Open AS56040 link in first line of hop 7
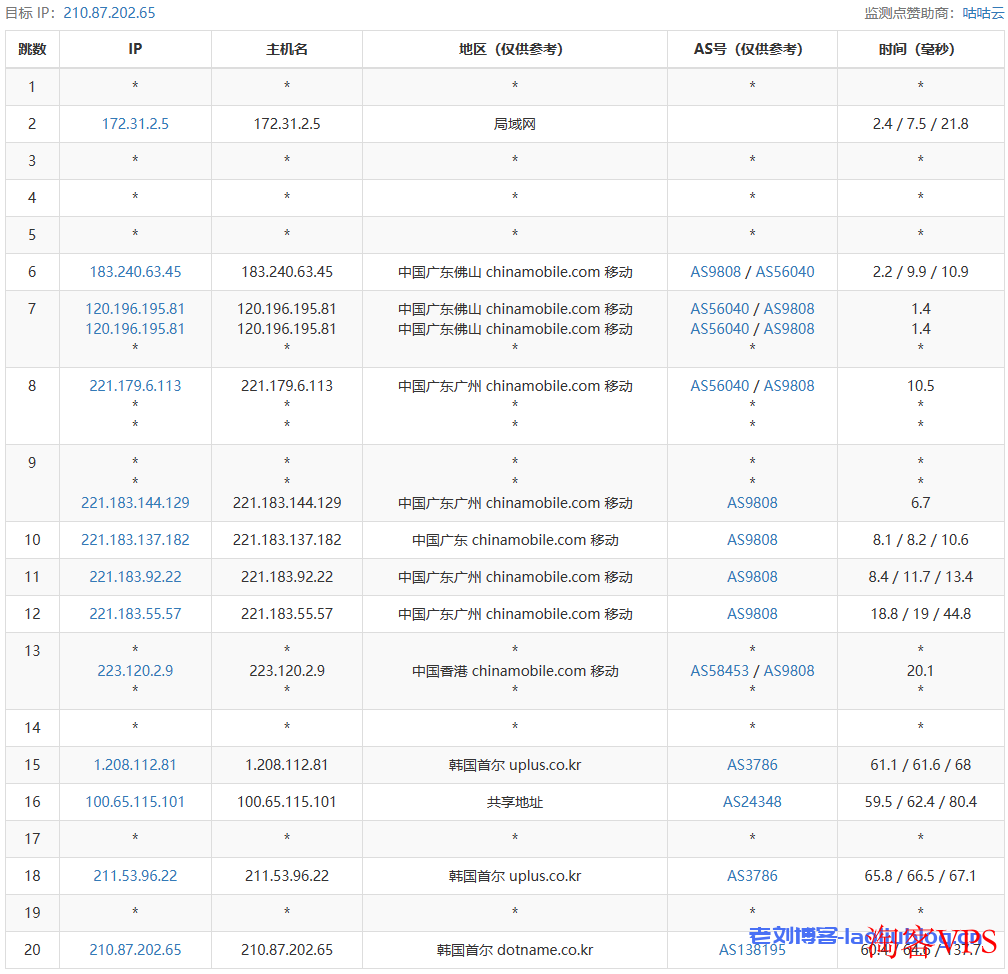The width and height of the screenshot is (1008, 974). tap(720, 309)
